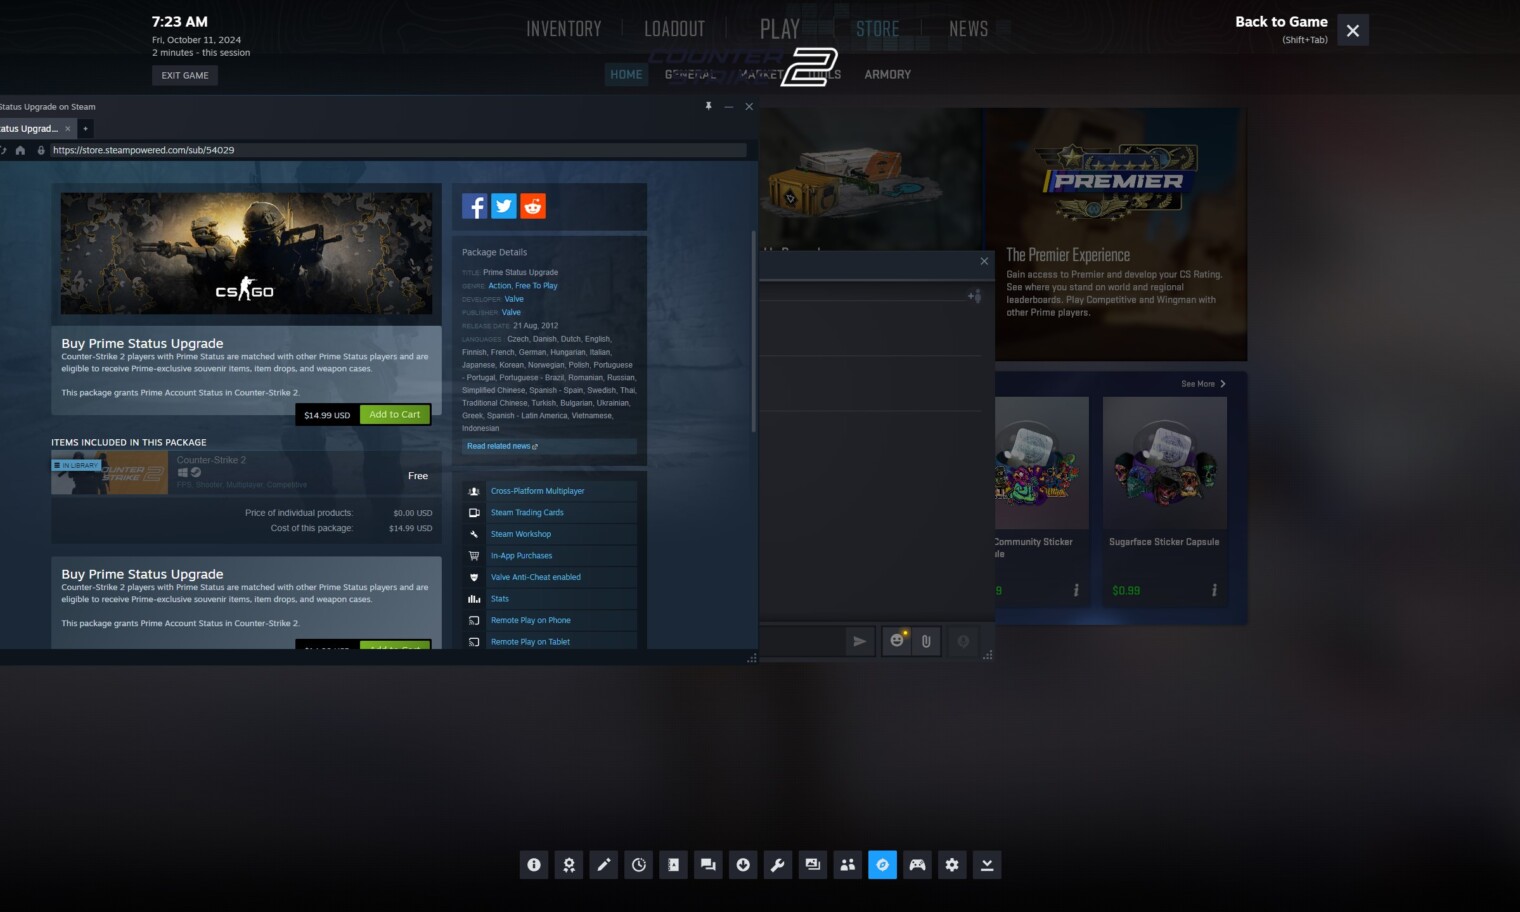1520x912 pixels.
Task: Switch to ARMORY store tab
Action: coord(888,74)
